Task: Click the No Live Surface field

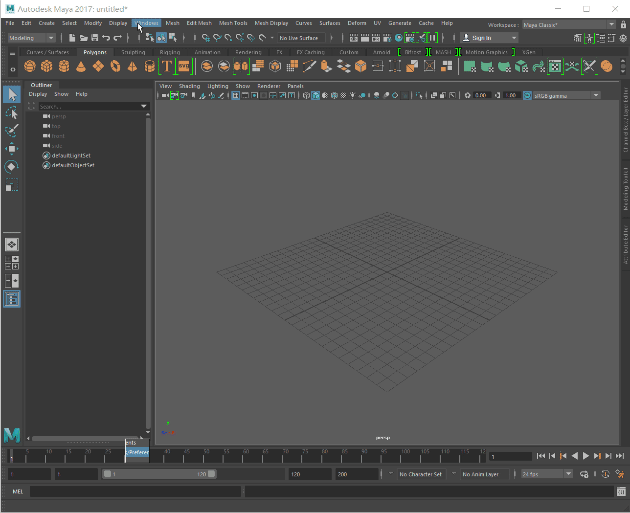Action: click(x=300, y=38)
